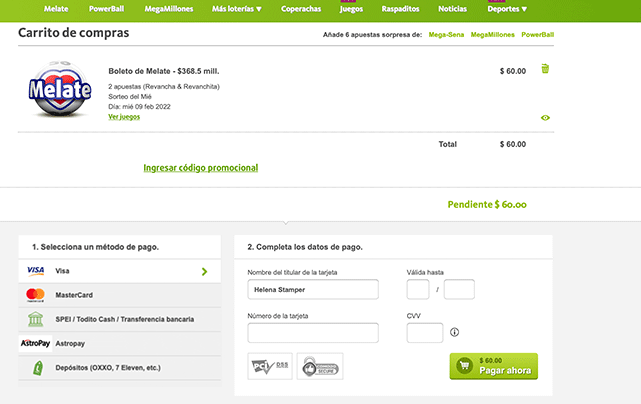Click Ingresar código promocional link
This screenshot has height=404, width=641.
click(x=200, y=168)
